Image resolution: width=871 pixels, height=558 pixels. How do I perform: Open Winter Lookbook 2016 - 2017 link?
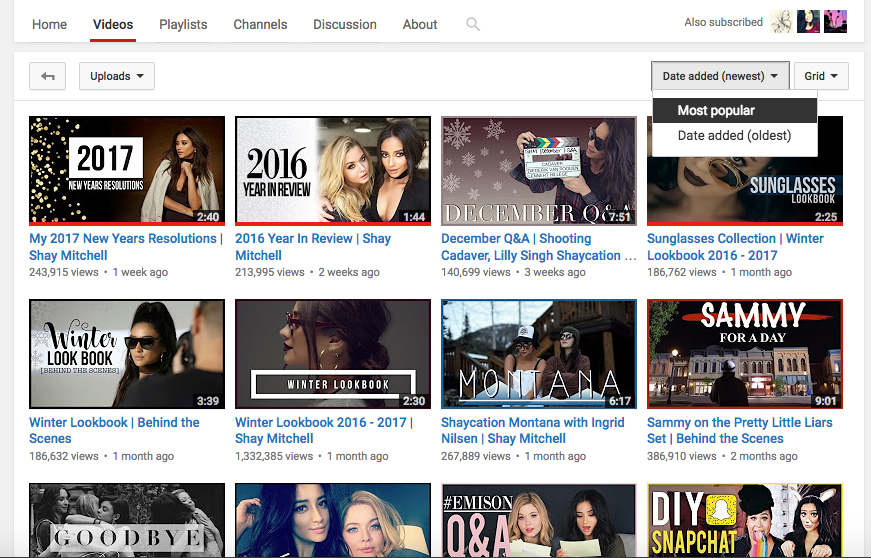tap(324, 430)
